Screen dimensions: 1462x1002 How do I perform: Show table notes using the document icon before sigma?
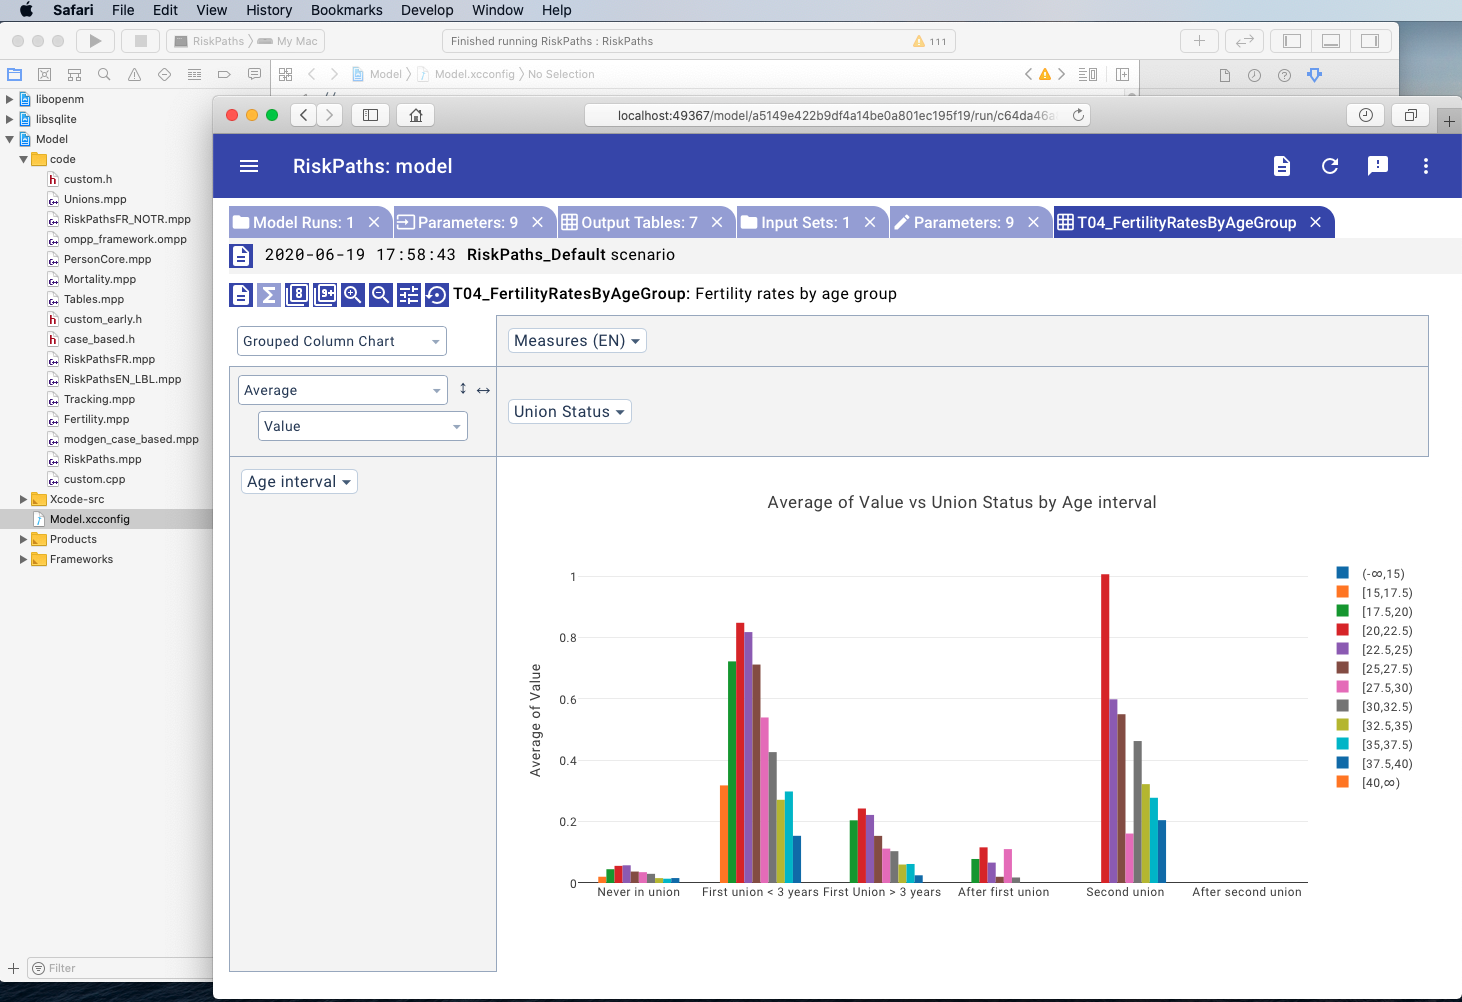[240, 294]
